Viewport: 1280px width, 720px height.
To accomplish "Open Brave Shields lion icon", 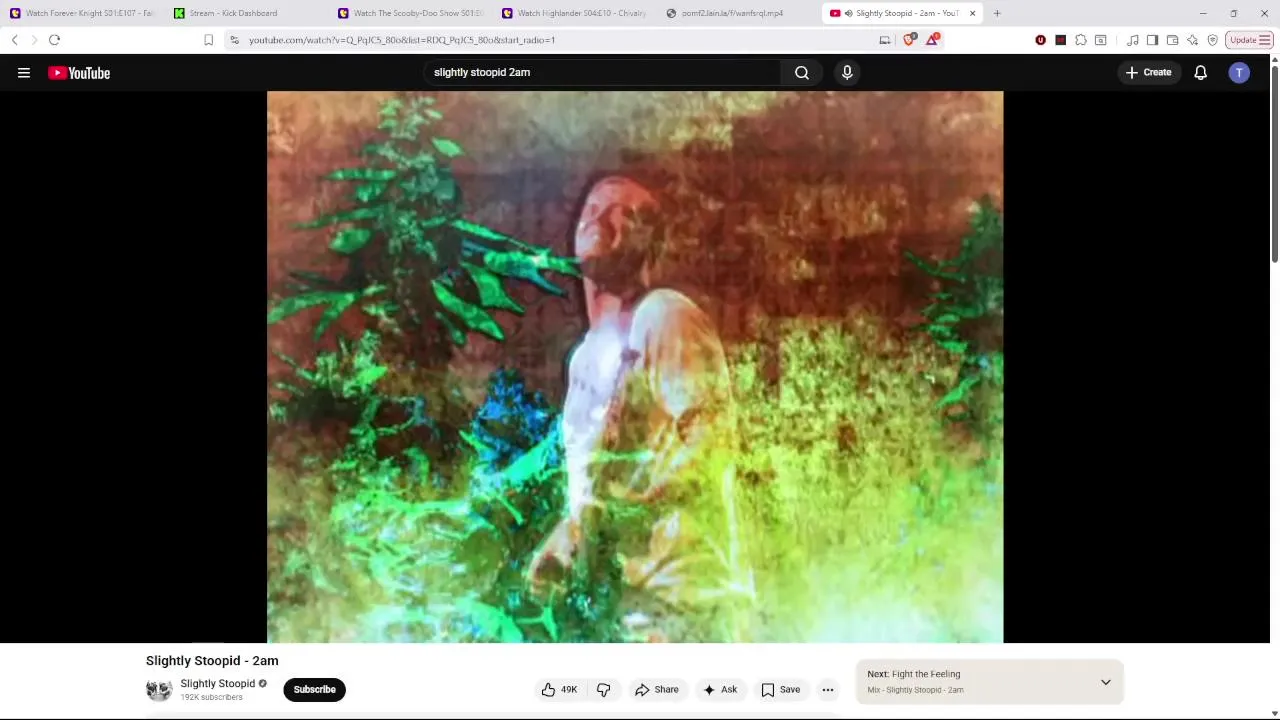I will click(x=909, y=40).
